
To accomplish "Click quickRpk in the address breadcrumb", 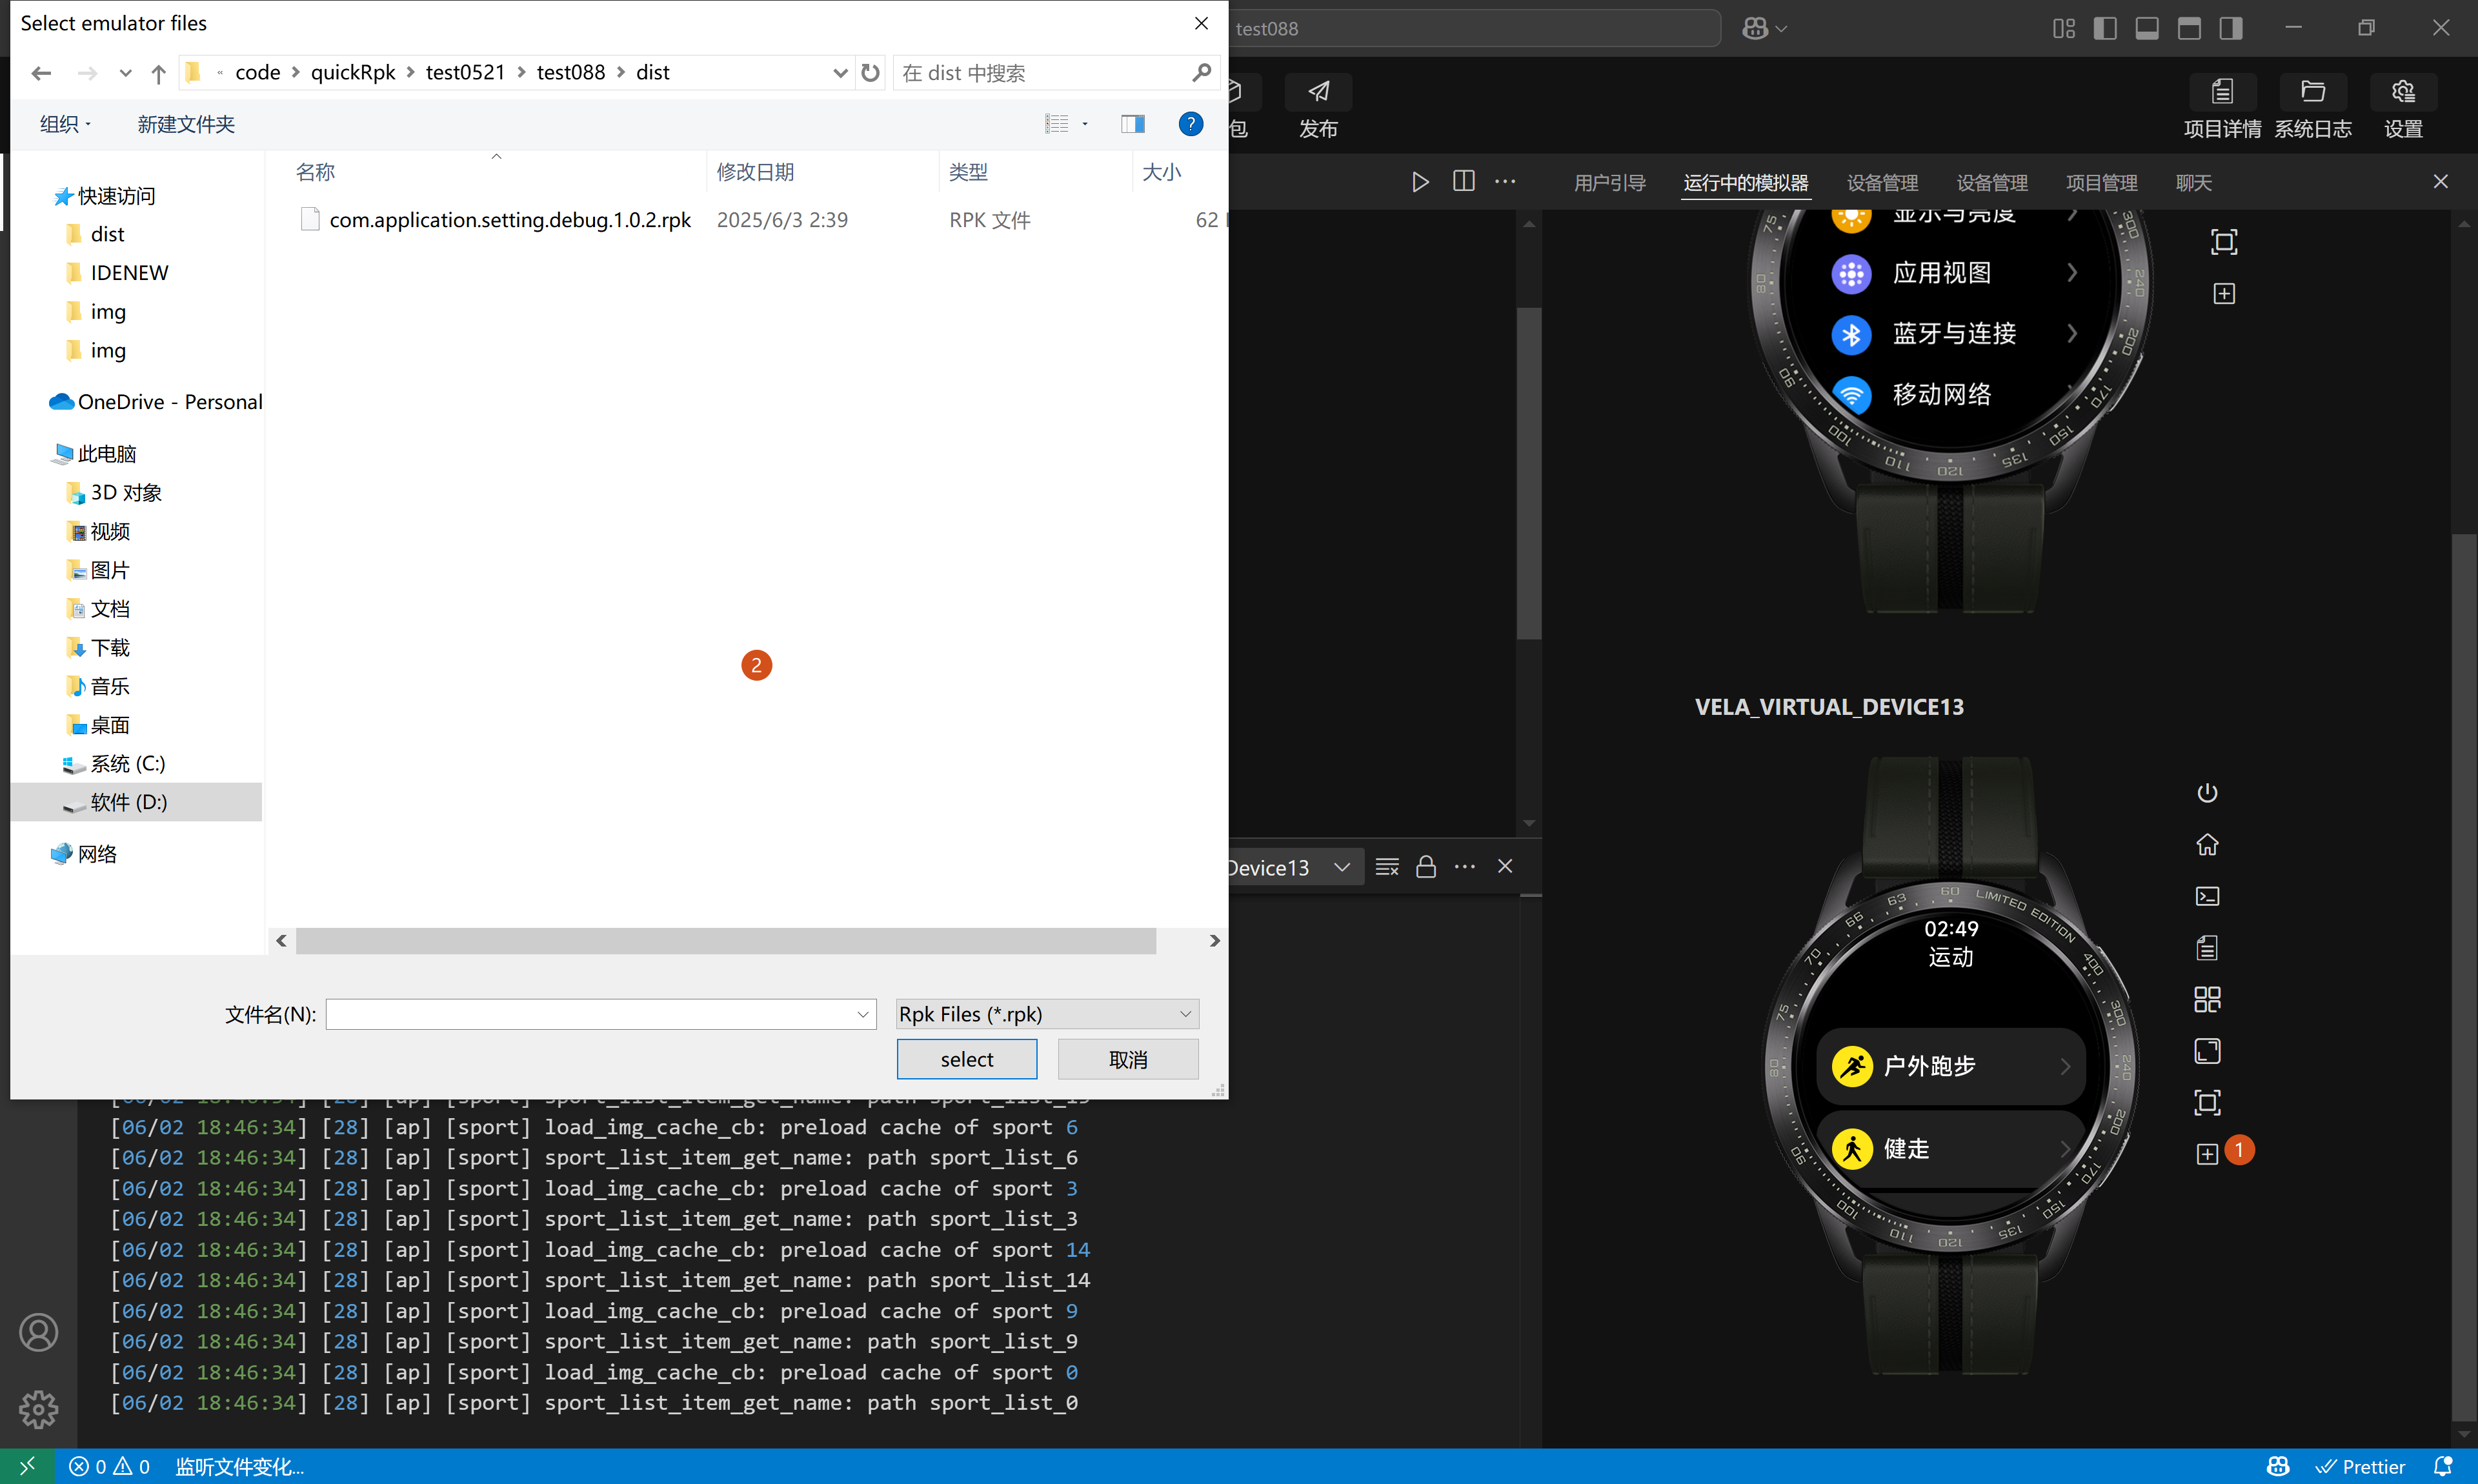I will tap(353, 72).
